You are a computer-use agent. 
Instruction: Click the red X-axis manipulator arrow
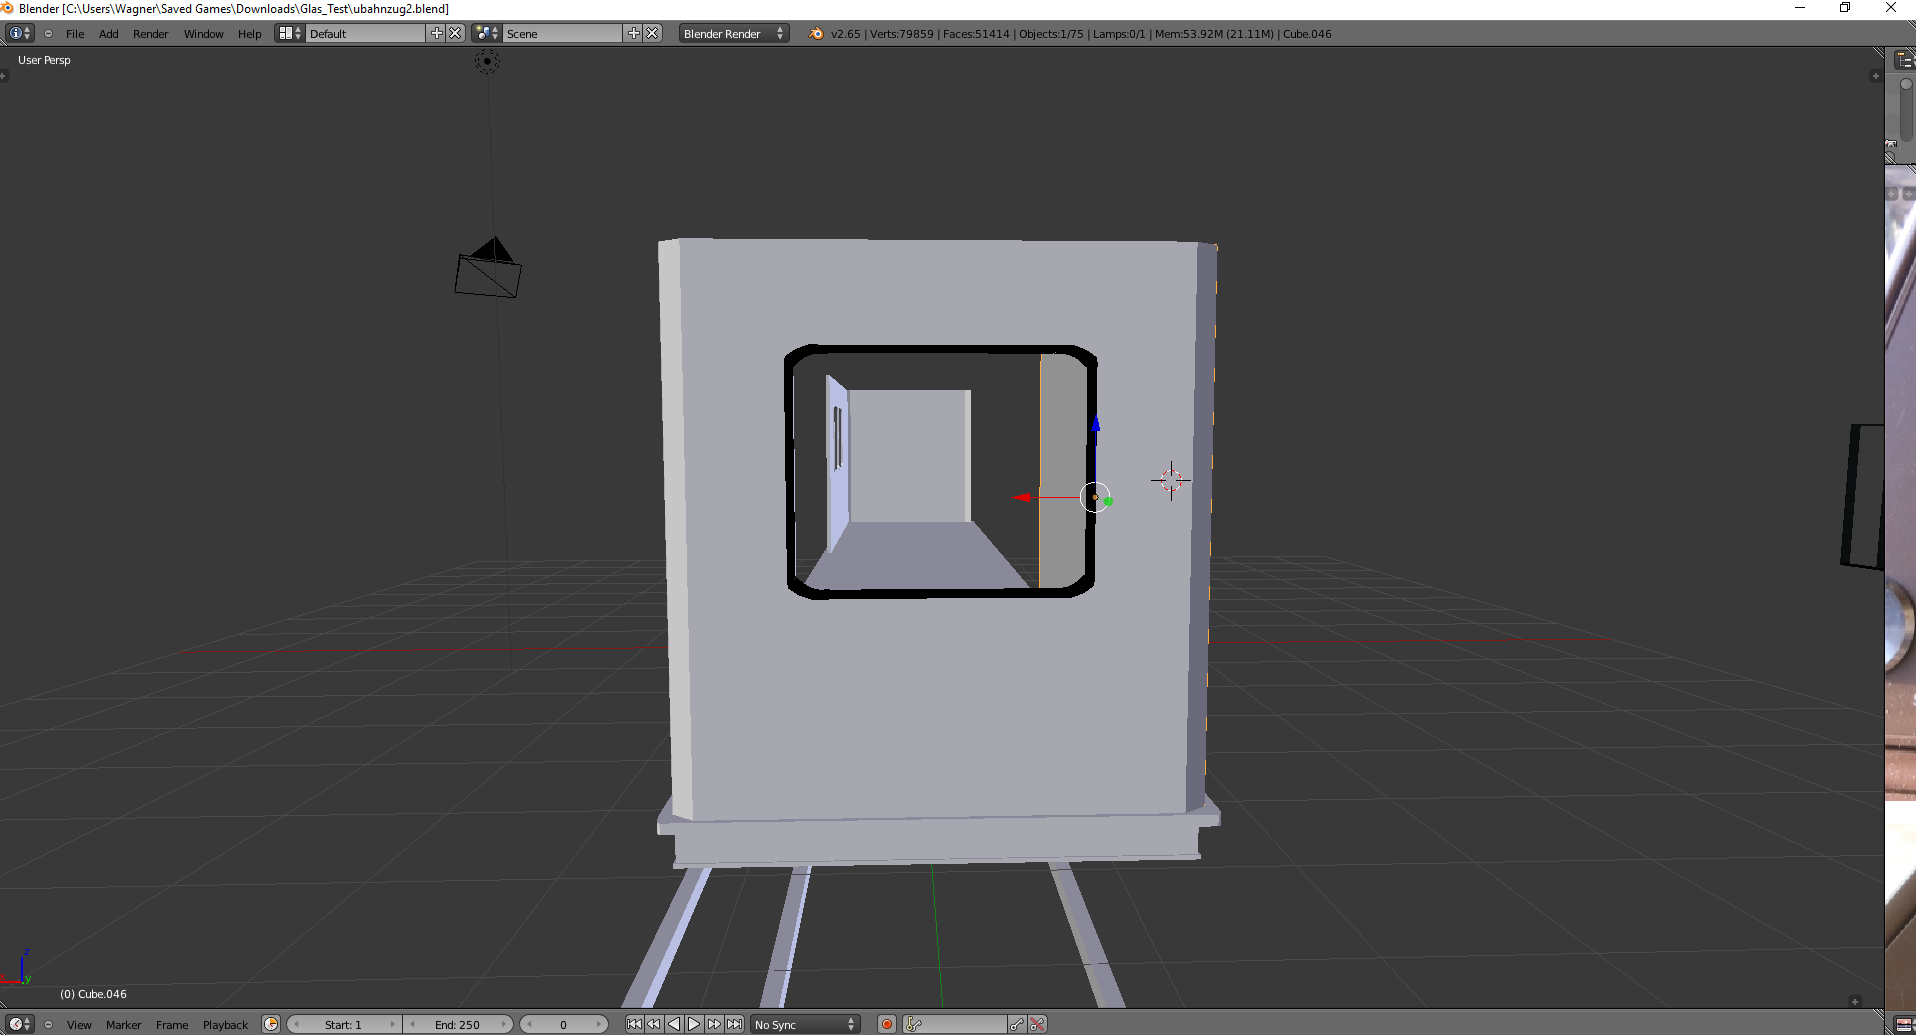pos(1022,497)
